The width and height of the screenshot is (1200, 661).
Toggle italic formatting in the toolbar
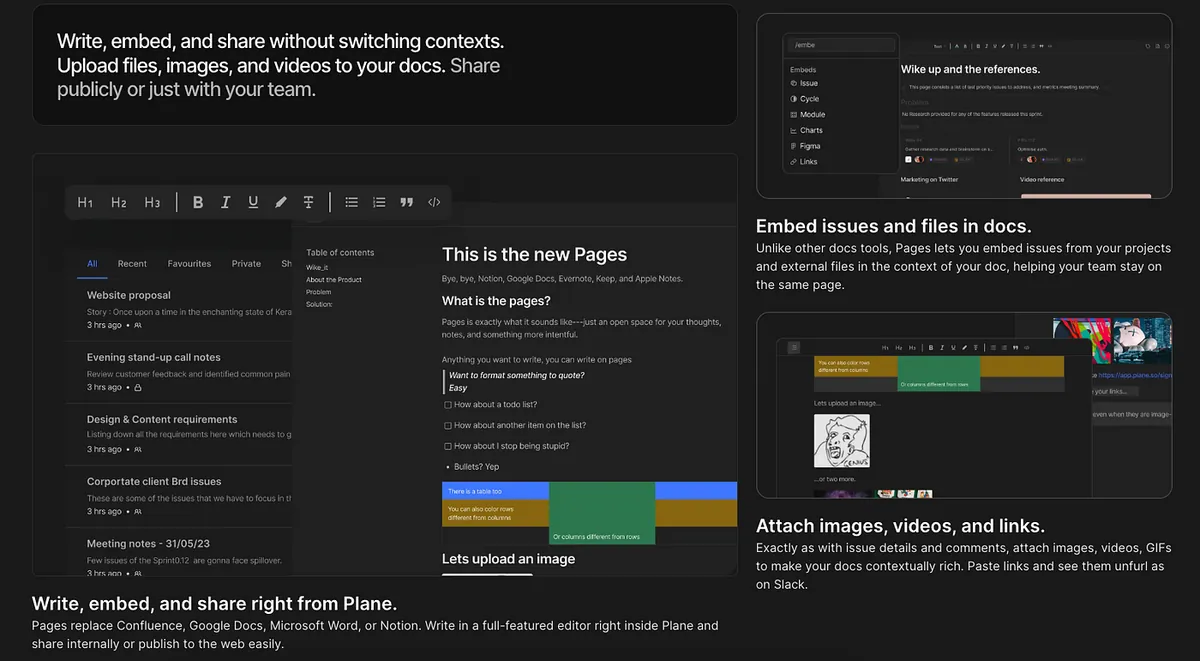pos(226,202)
